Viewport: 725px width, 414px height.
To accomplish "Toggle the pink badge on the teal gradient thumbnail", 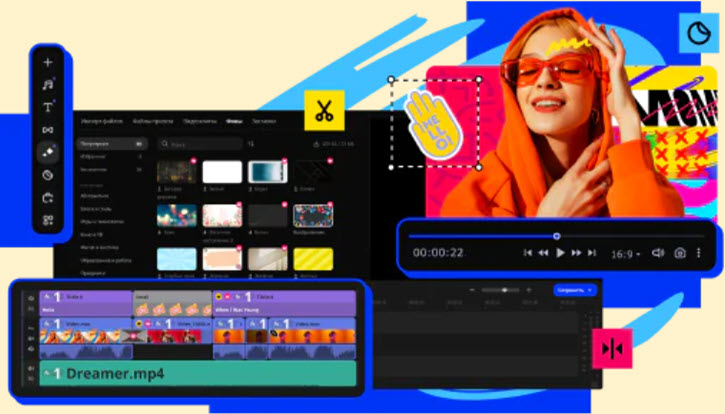I will (x=285, y=161).
